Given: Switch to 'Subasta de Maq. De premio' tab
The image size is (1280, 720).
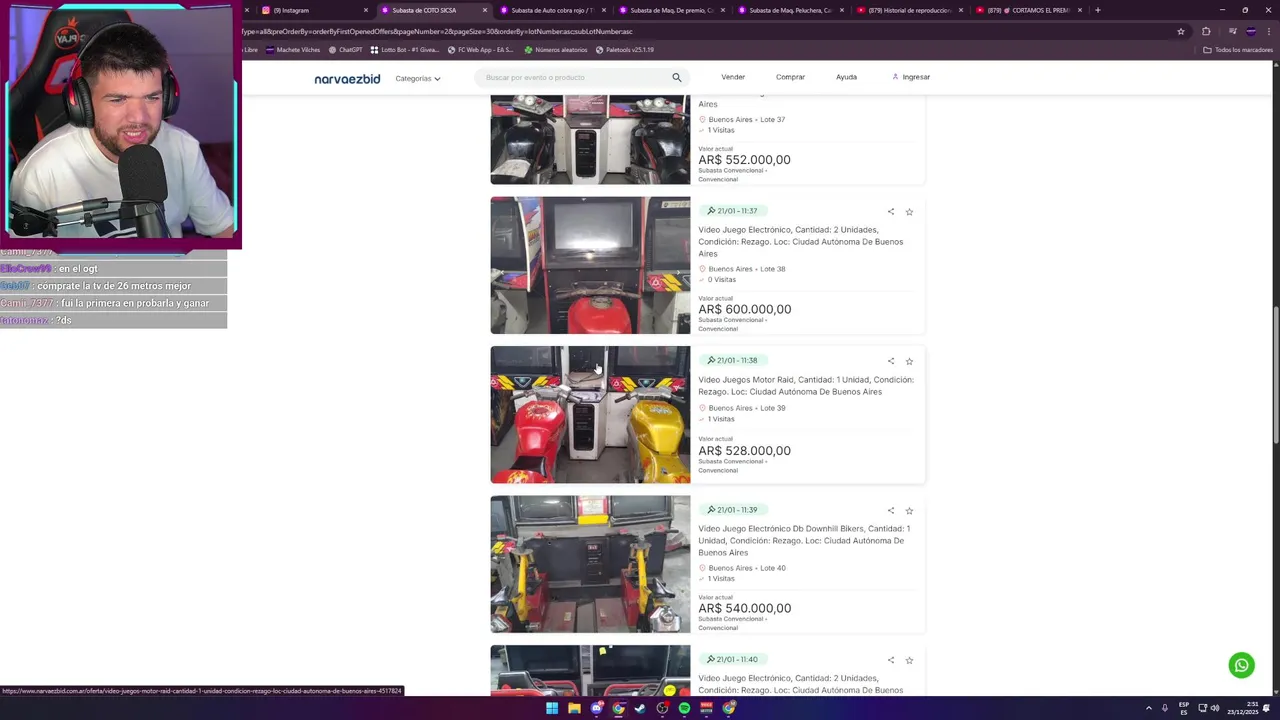Looking at the screenshot, I should [x=672, y=10].
